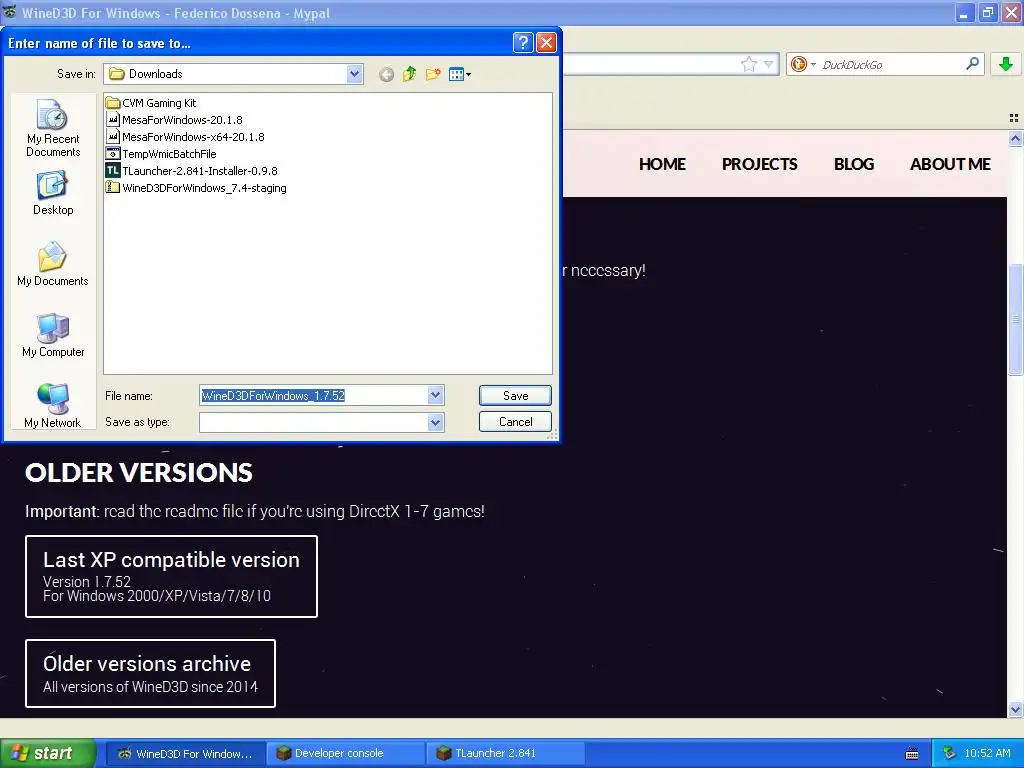Click page scrollbar up arrow
The height and width of the screenshot is (768, 1024).
point(1015,138)
